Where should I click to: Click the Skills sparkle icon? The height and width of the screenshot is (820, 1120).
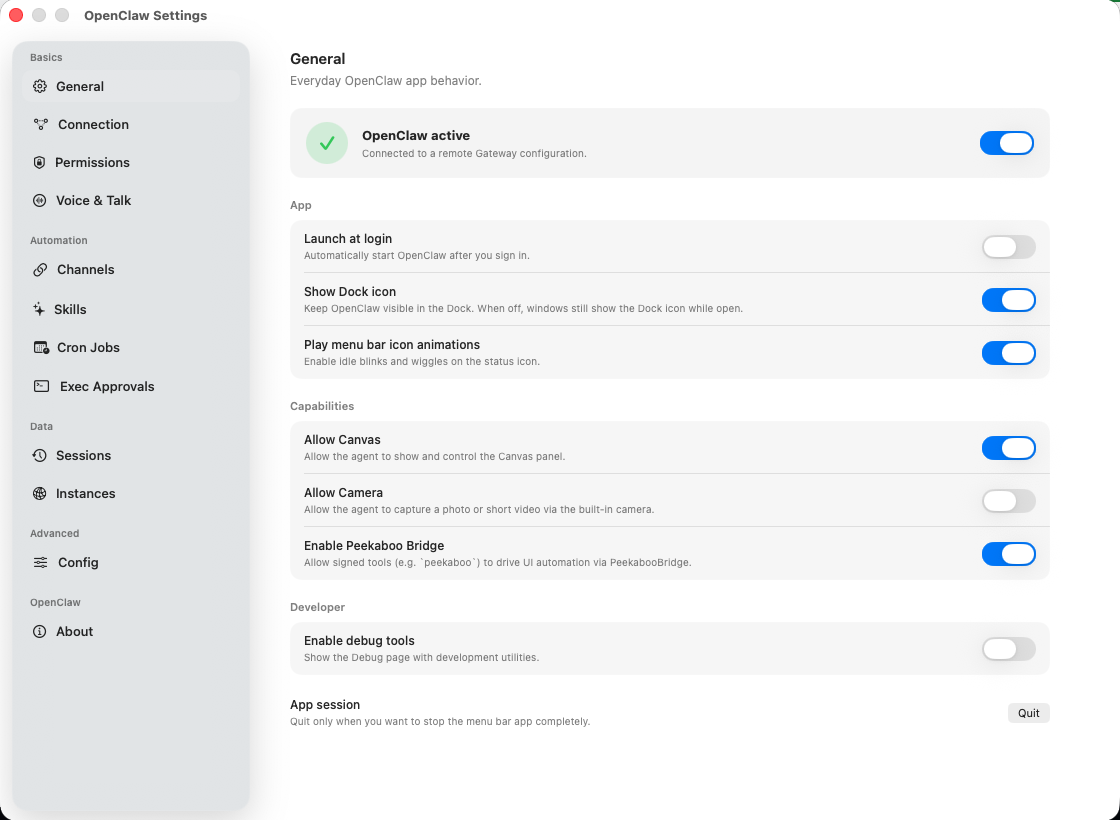[39, 309]
